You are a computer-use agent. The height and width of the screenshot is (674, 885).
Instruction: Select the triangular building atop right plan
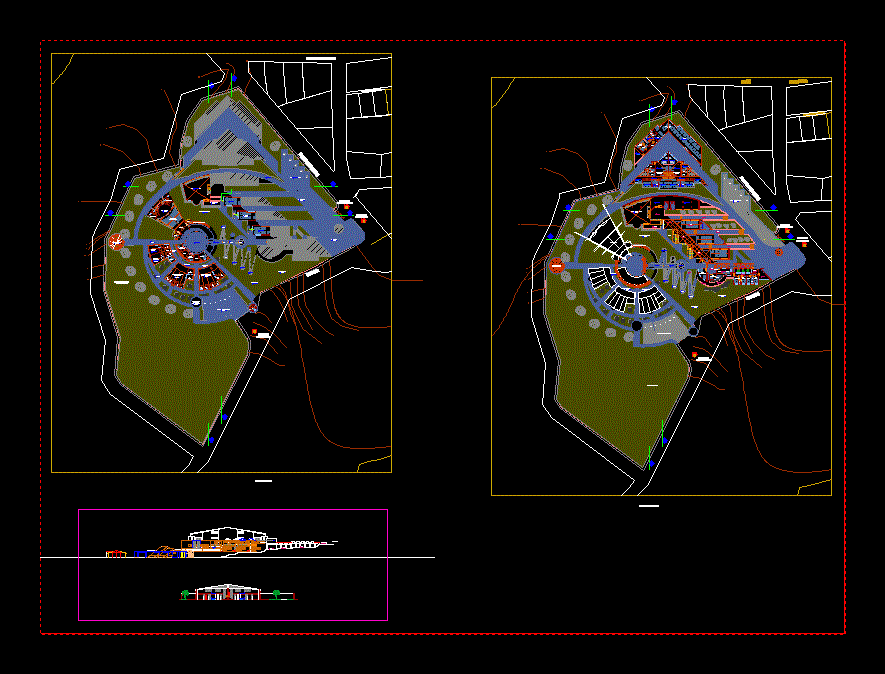coord(666,160)
